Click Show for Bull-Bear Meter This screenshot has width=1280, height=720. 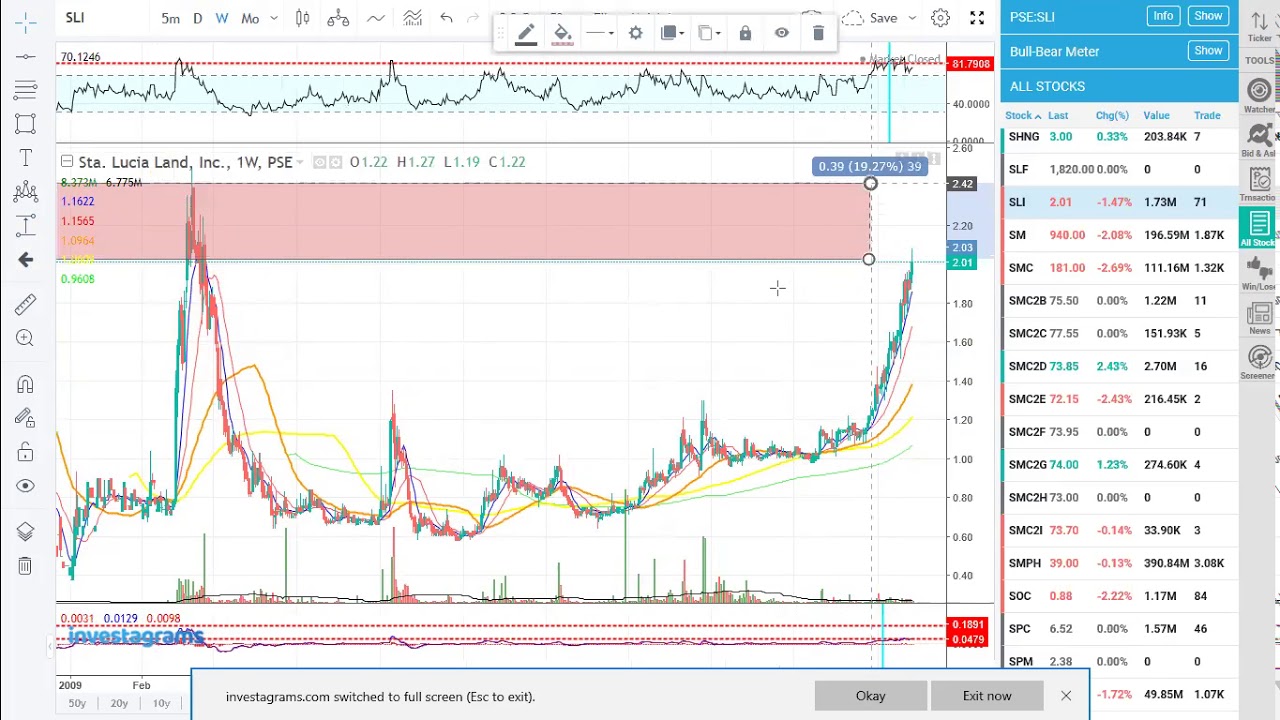[1208, 50]
